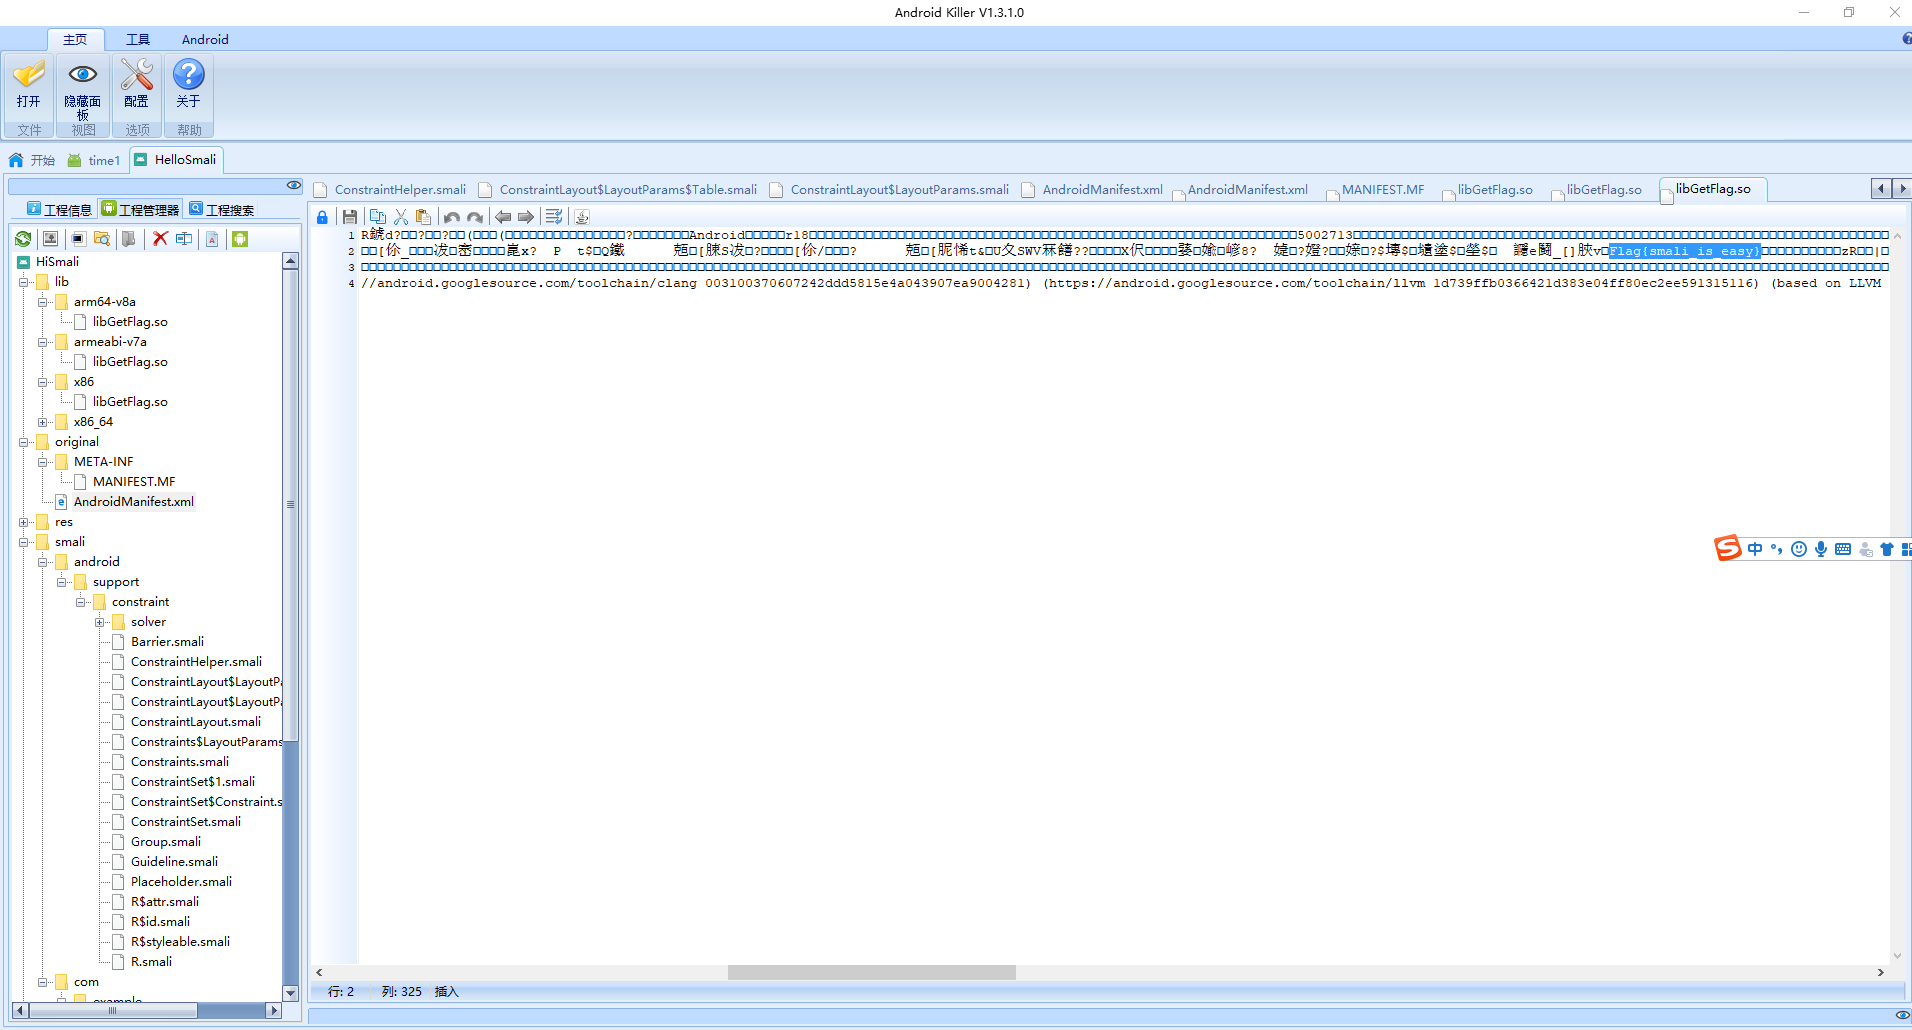This screenshot has height=1030, width=1912.
Task: Click the Sogou microphone voice input icon
Action: pos(1821,549)
